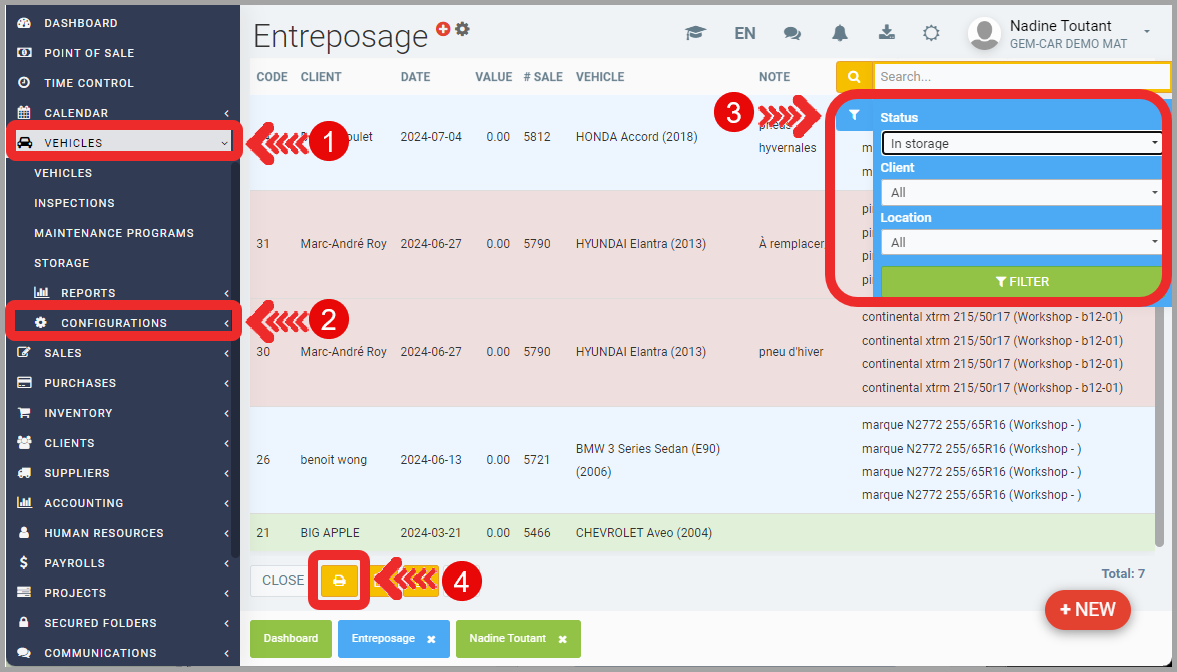Close the Entreposage tab

tap(431, 639)
